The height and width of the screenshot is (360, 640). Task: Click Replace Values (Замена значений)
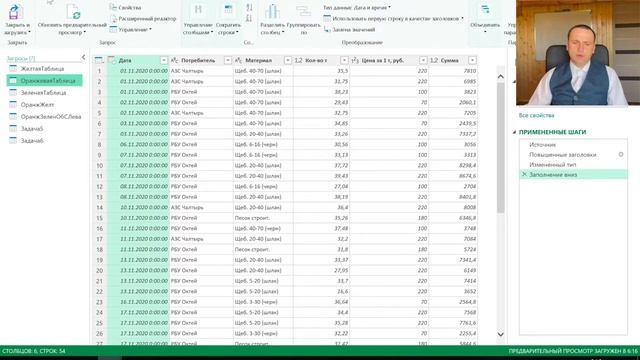[x=349, y=29]
